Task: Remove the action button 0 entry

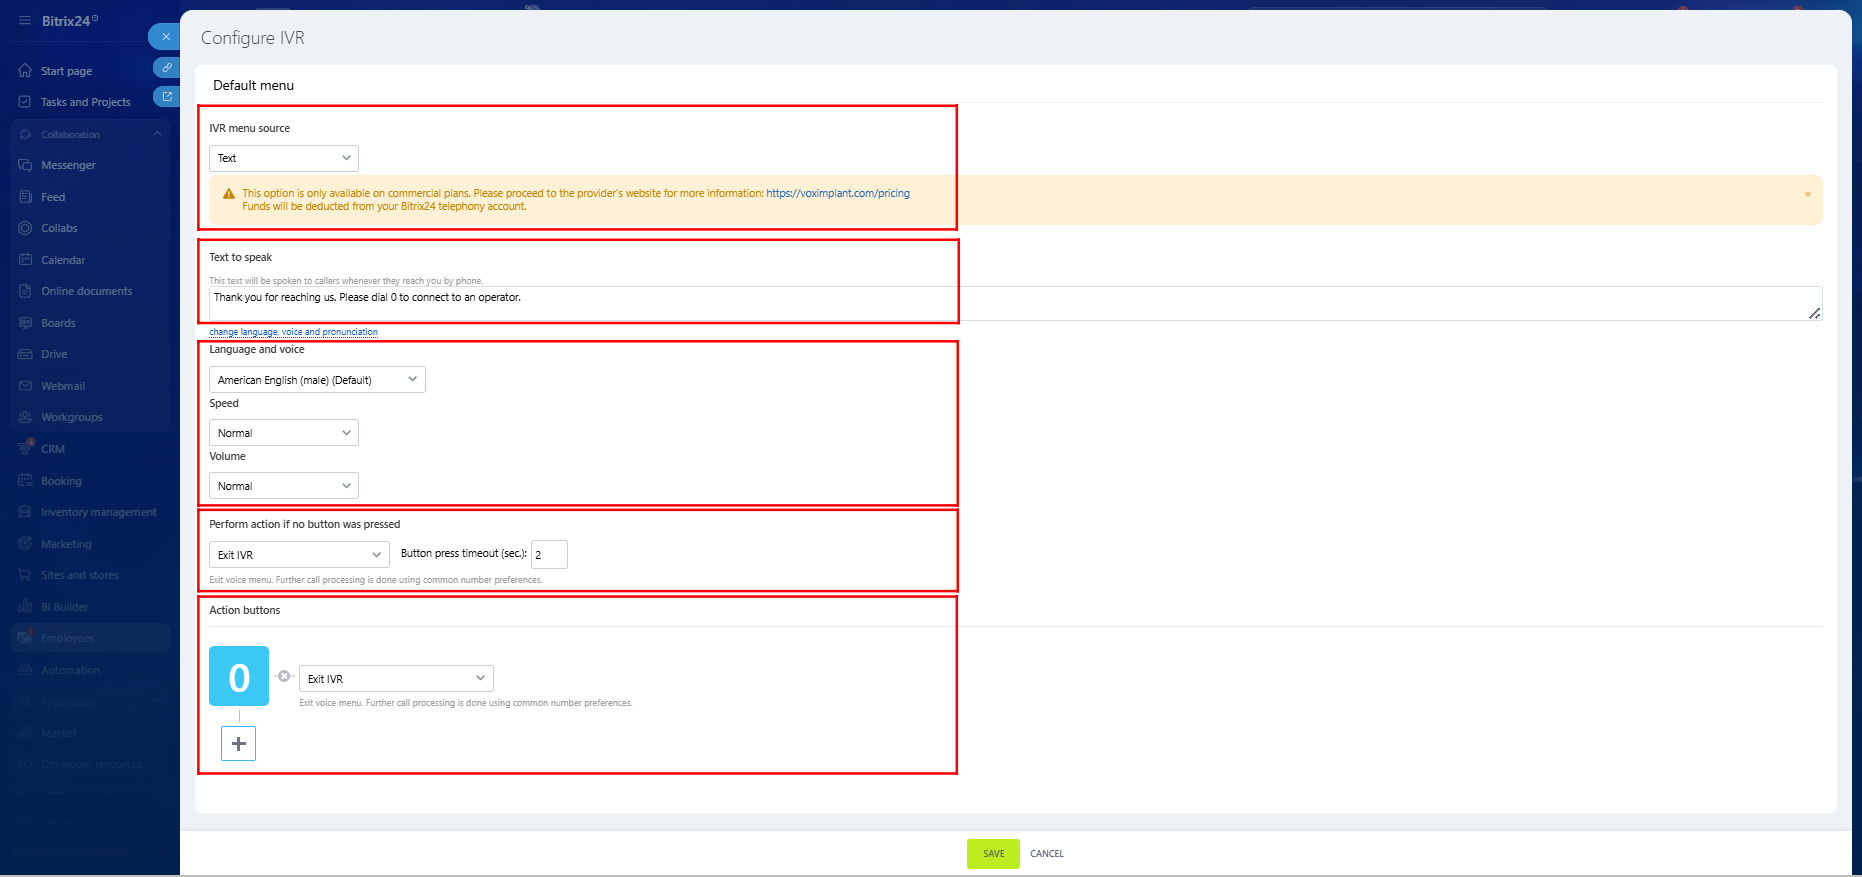Action: (x=284, y=677)
